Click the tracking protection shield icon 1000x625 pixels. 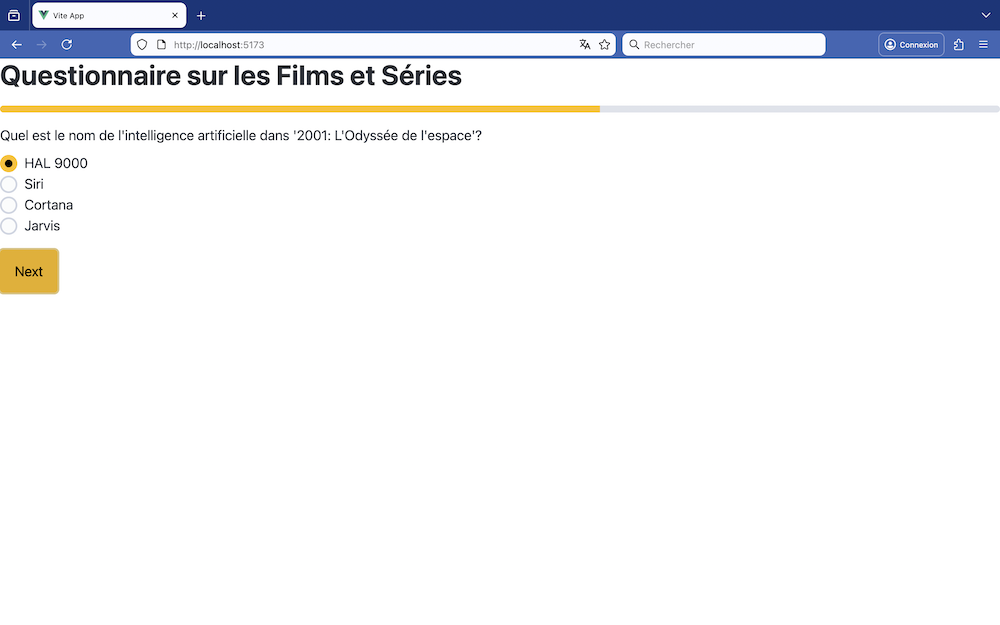[x=142, y=45]
